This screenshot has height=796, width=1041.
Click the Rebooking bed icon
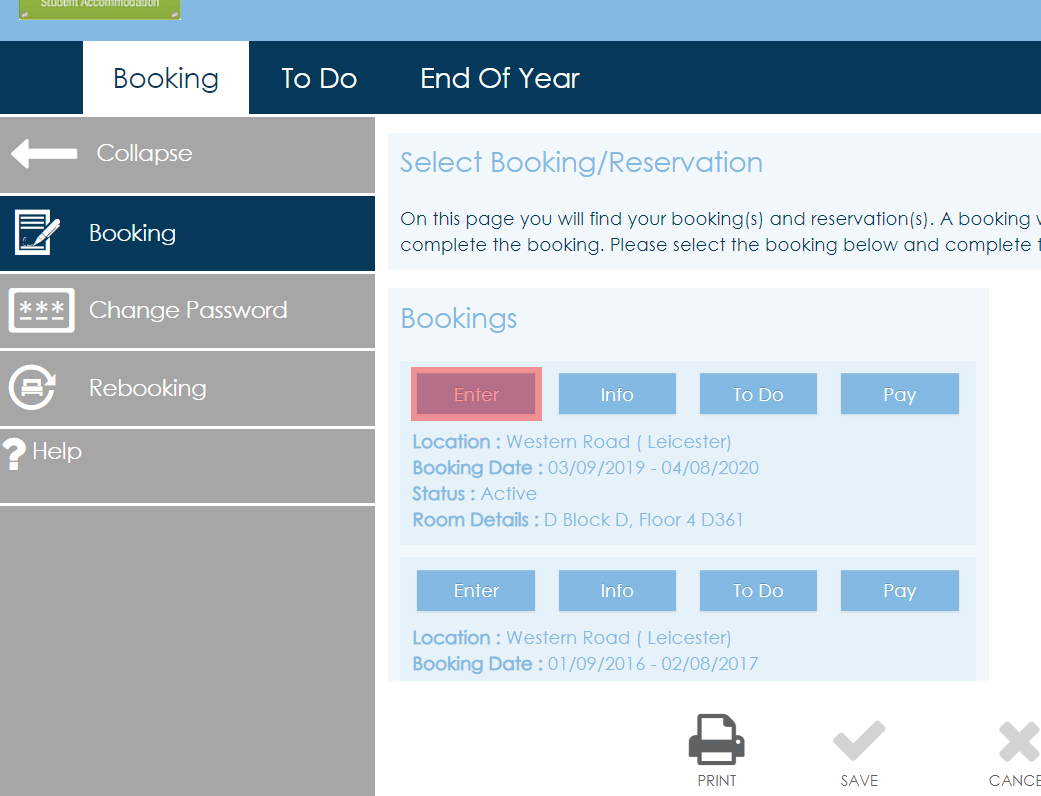32,387
